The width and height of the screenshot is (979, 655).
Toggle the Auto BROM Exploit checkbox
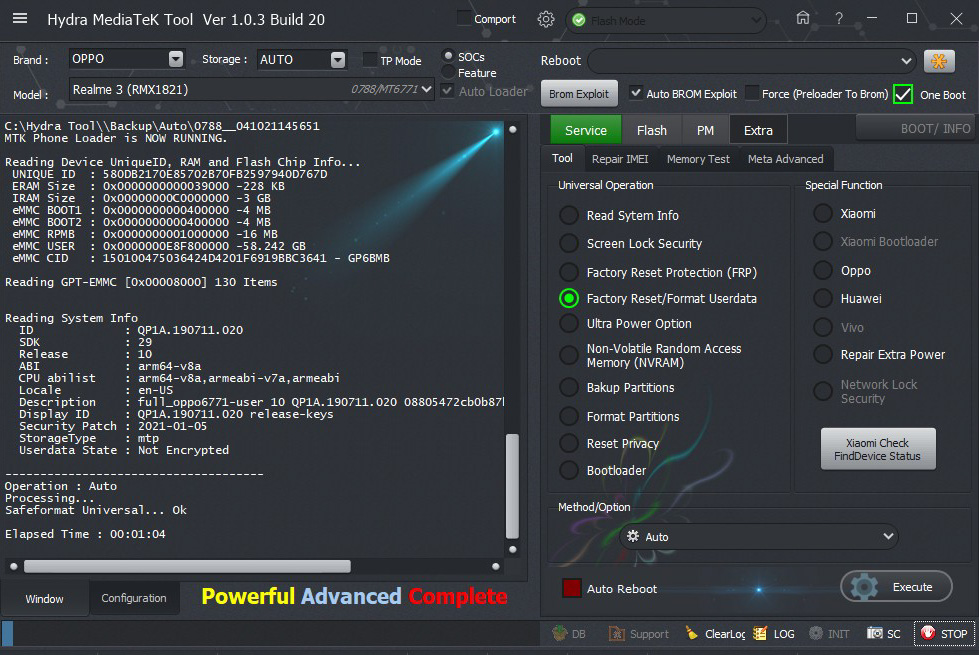pos(636,94)
